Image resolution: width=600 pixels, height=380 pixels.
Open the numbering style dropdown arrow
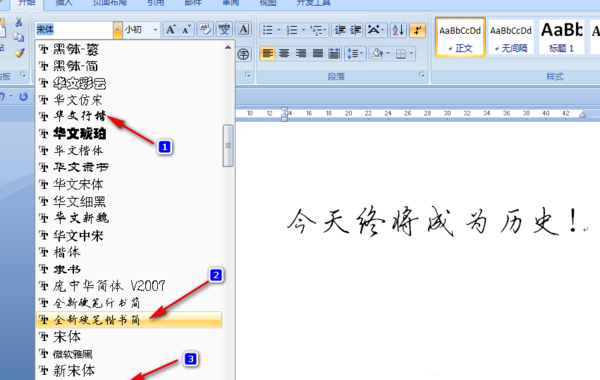[303, 30]
